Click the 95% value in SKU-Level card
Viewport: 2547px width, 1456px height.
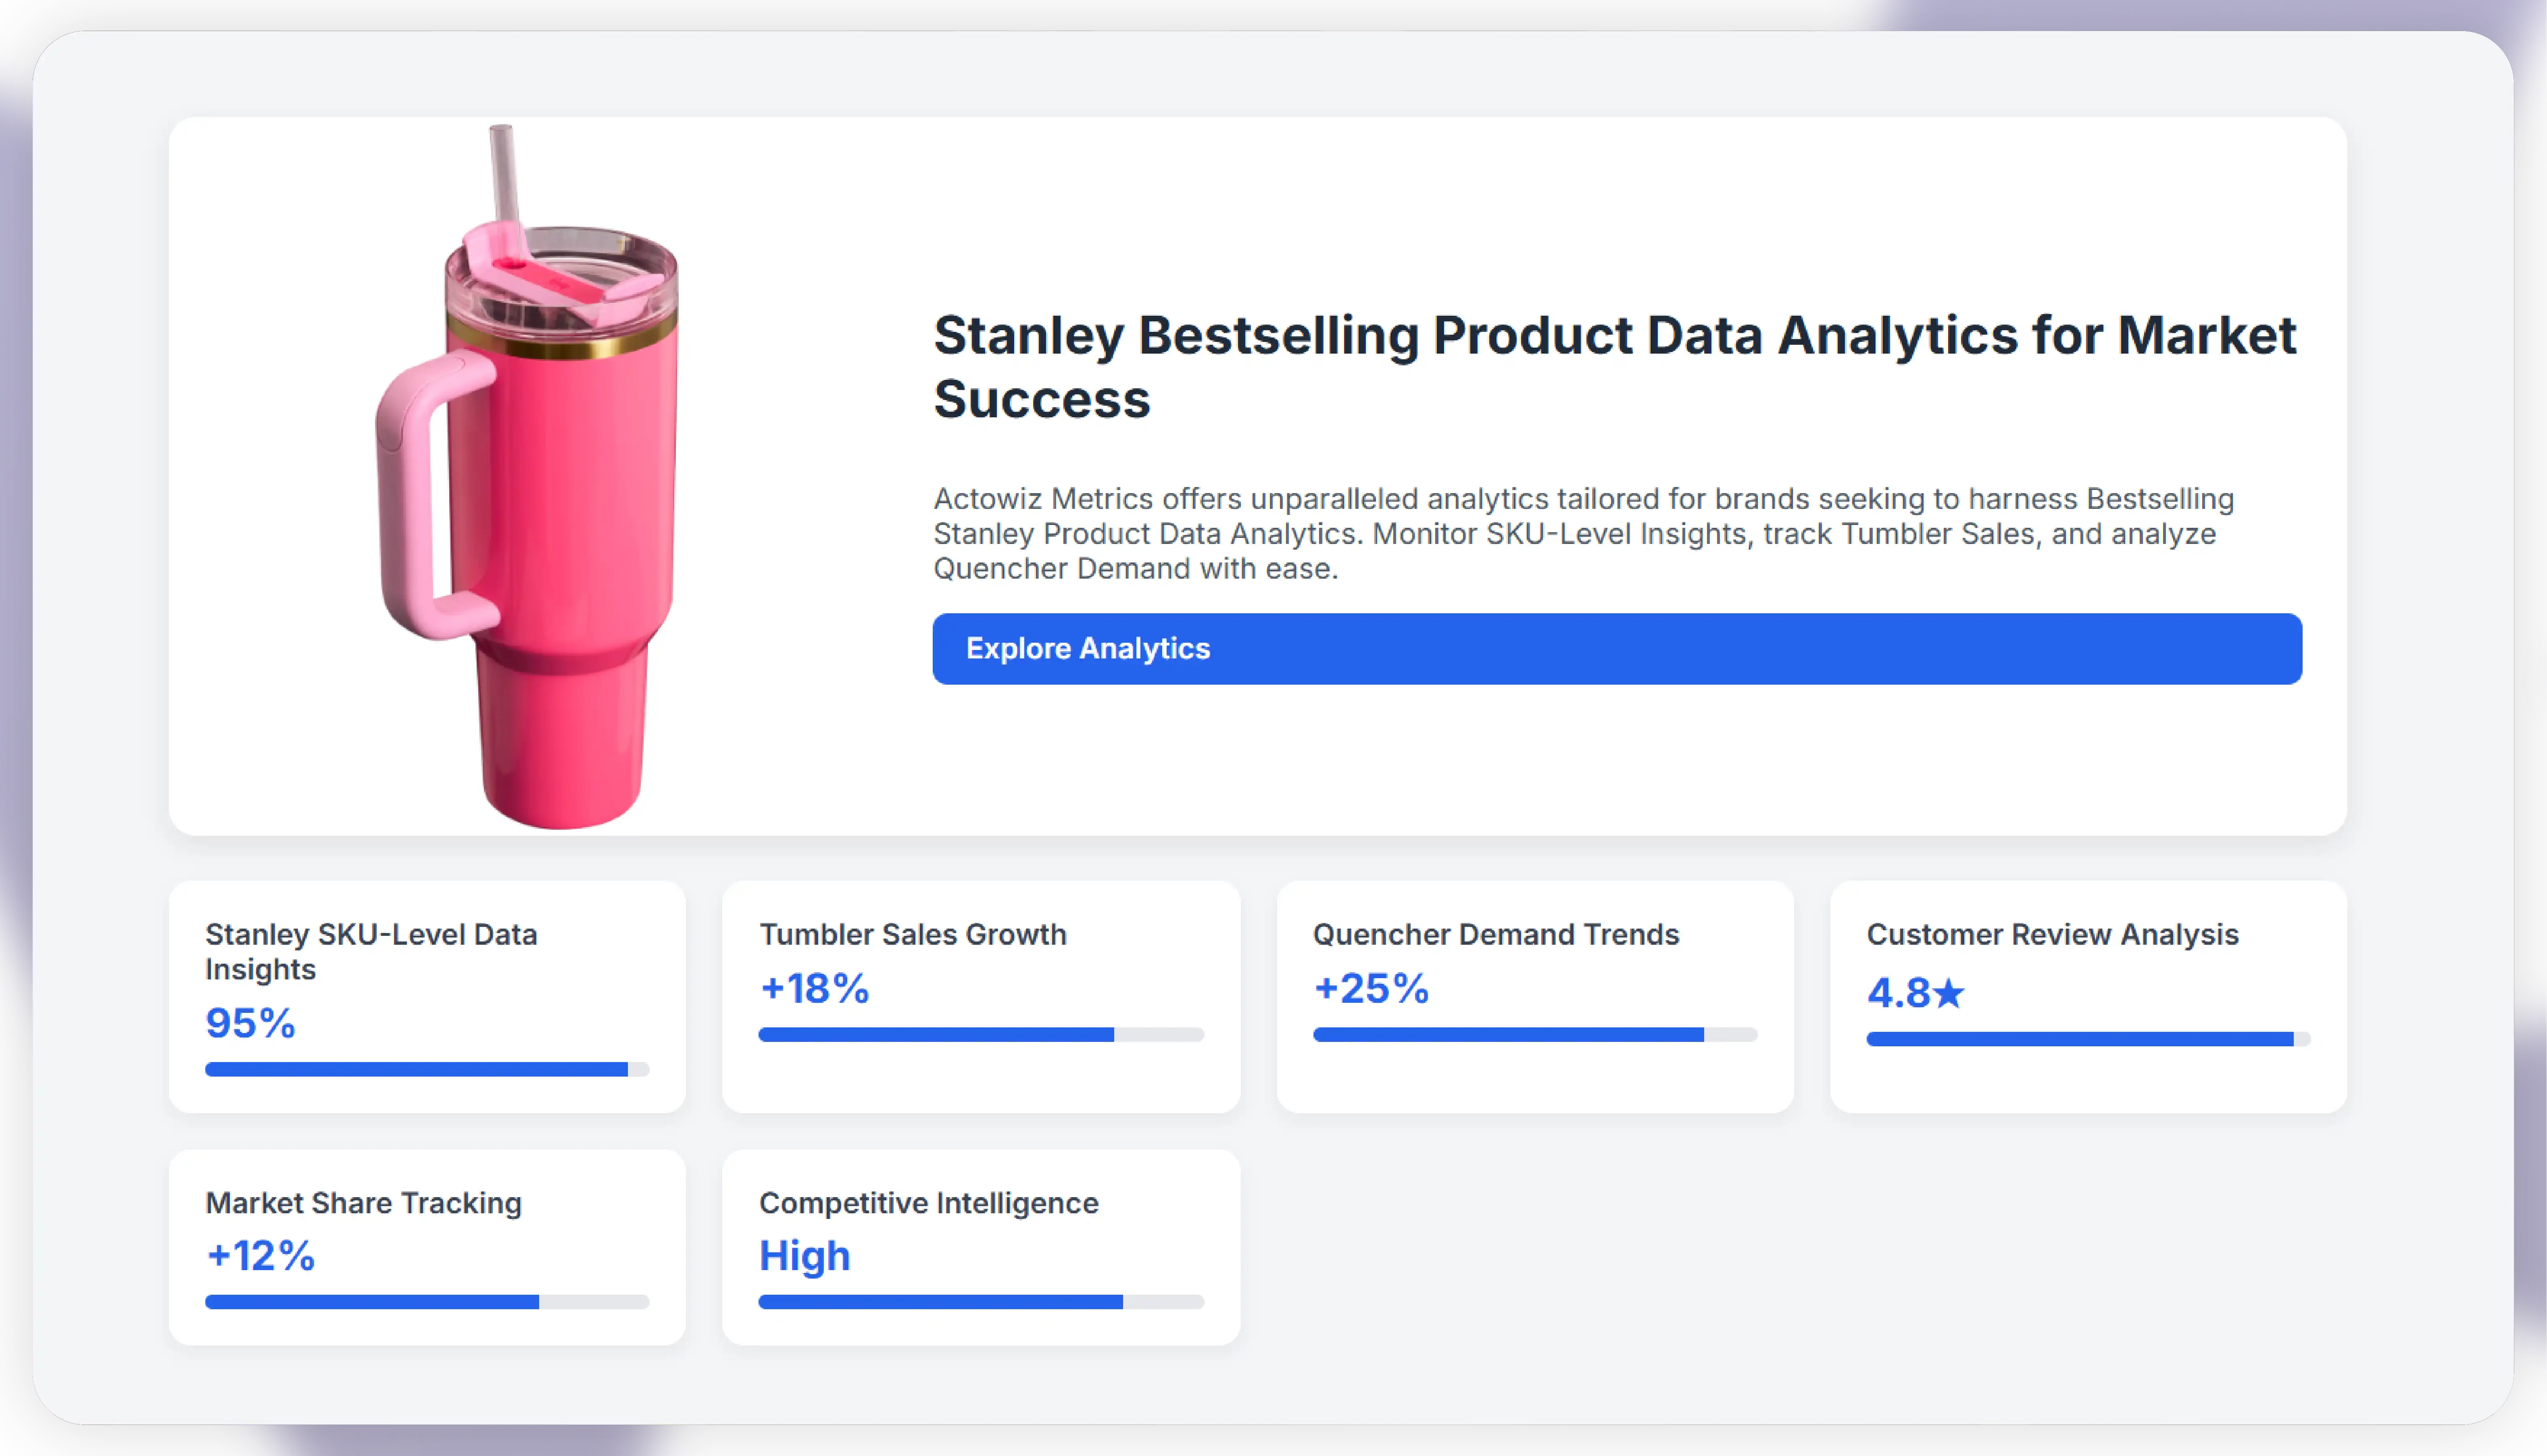pos(250,1023)
